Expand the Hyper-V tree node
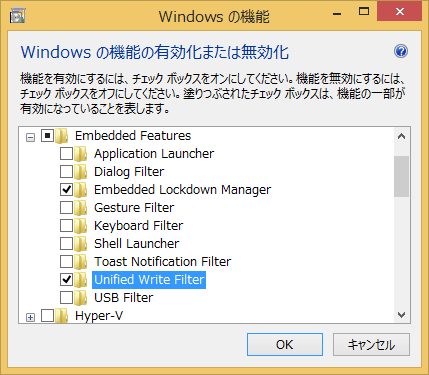 click(x=30, y=317)
